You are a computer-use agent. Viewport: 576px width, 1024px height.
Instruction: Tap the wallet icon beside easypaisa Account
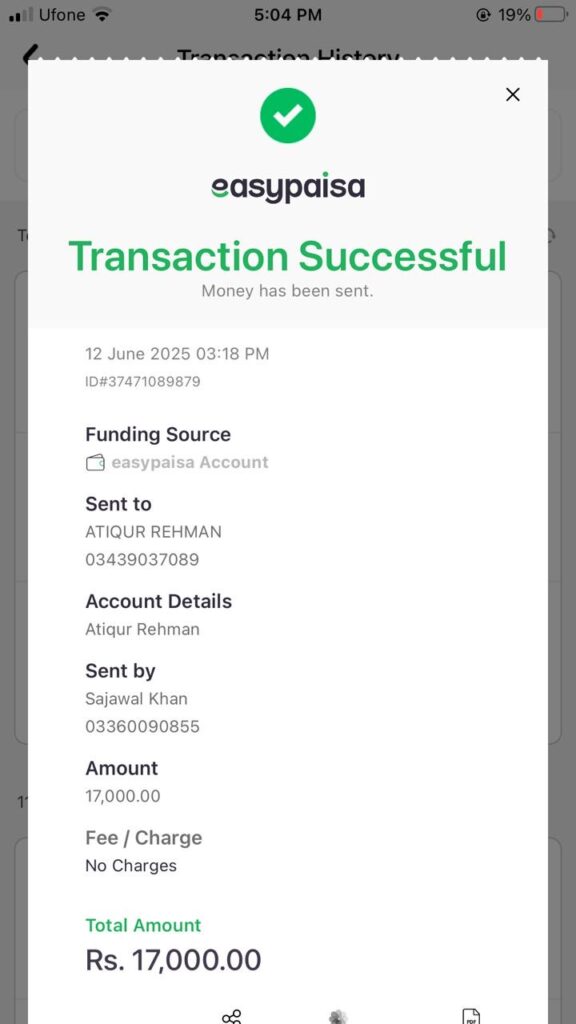coord(95,463)
